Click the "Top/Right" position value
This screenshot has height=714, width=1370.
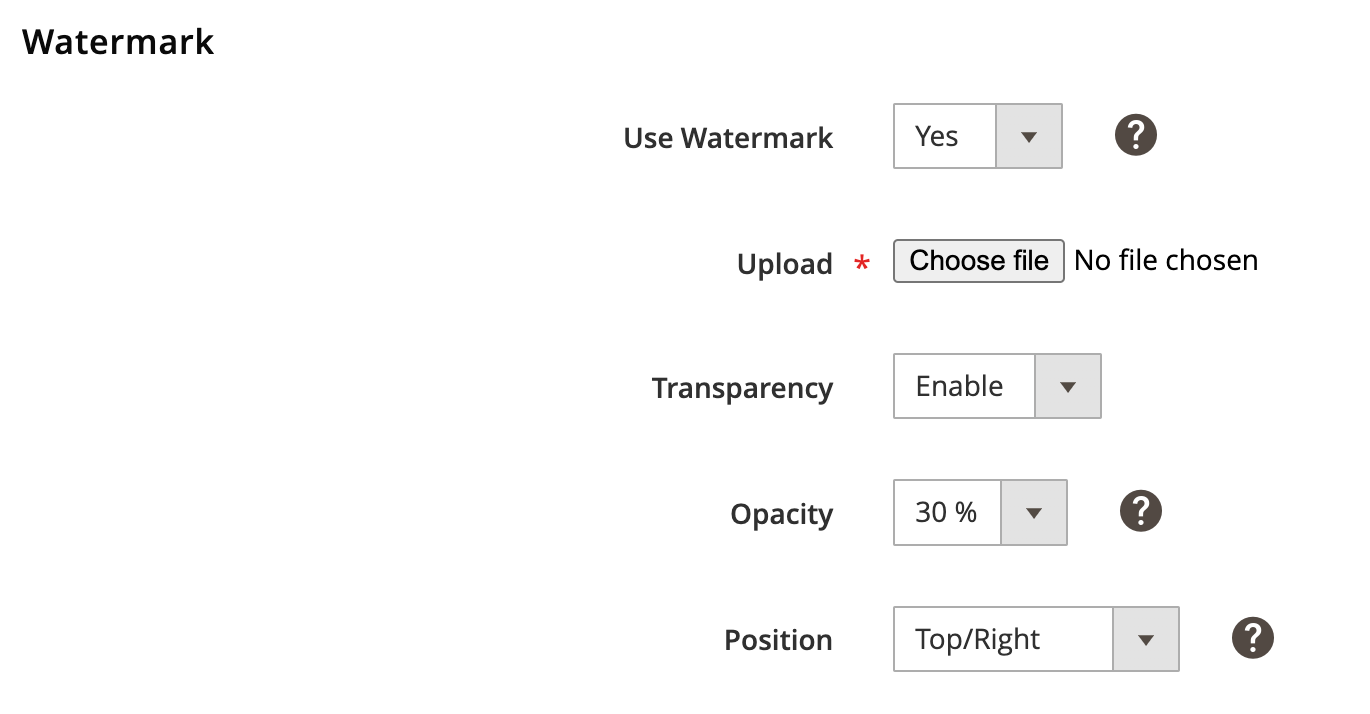(978, 639)
